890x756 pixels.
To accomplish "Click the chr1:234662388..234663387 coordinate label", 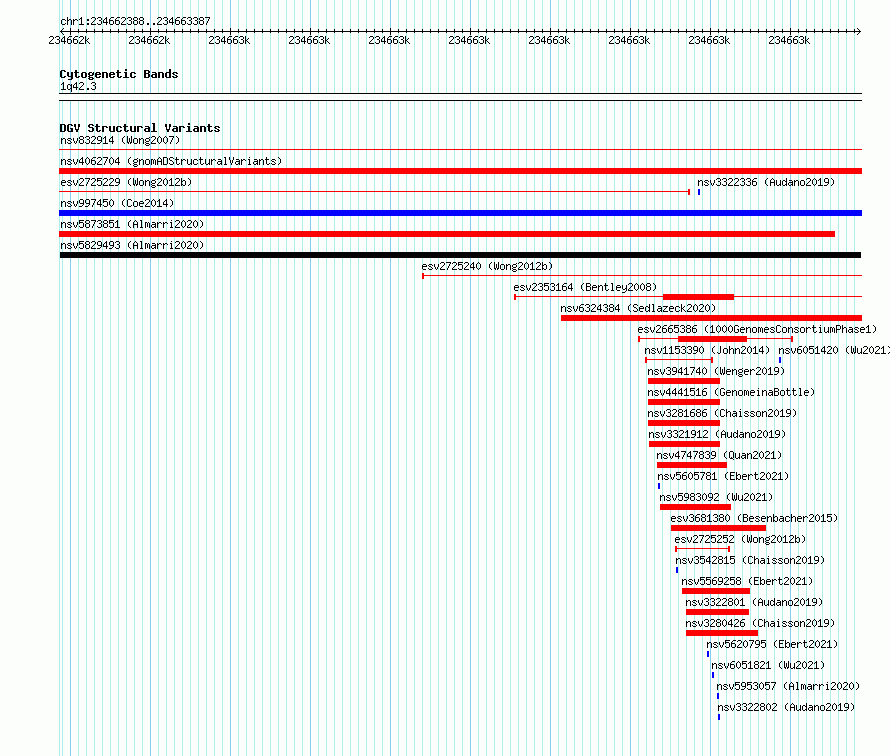I will [x=135, y=21].
